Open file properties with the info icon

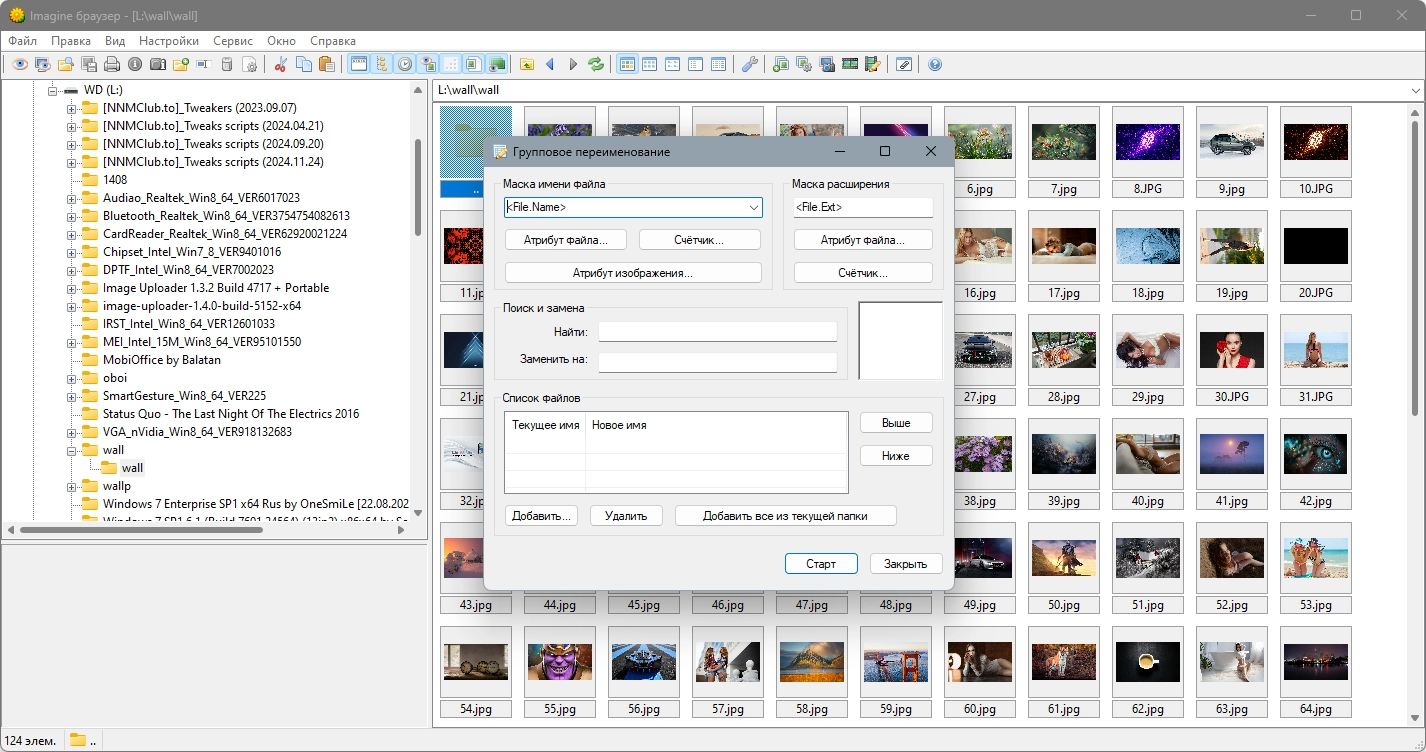135,64
